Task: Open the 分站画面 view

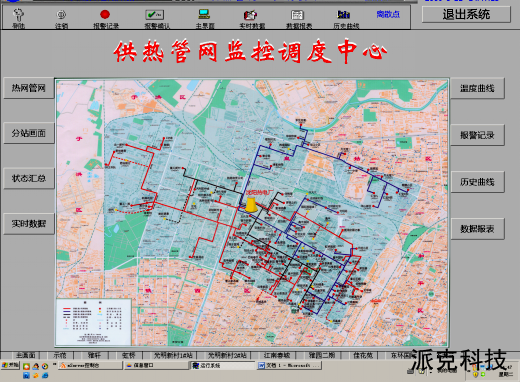Action: [29, 133]
